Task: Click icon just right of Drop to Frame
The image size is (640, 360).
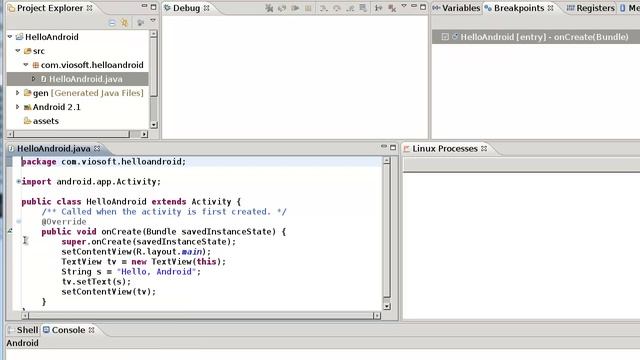Action: pyautogui.click(x=378, y=8)
